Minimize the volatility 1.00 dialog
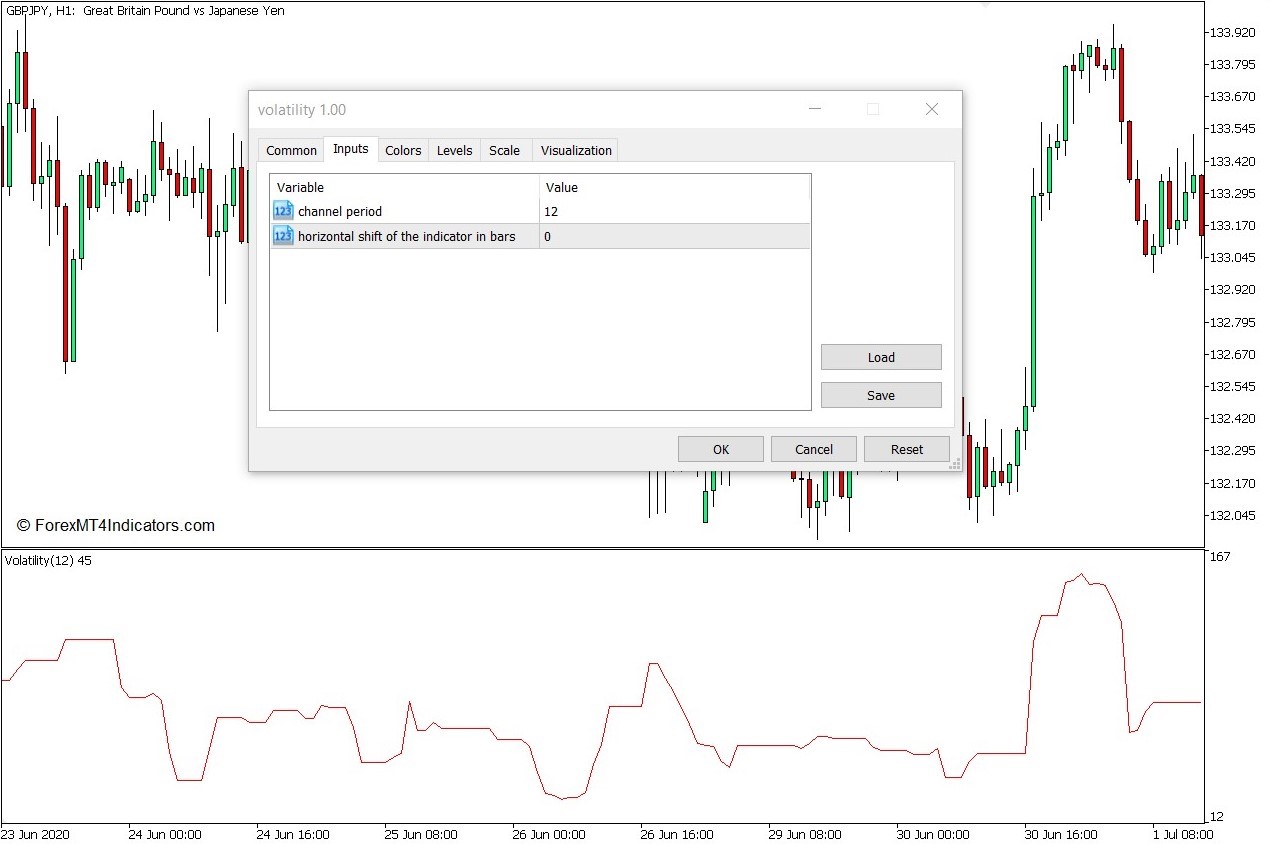The image size is (1270, 844). (x=815, y=109)
